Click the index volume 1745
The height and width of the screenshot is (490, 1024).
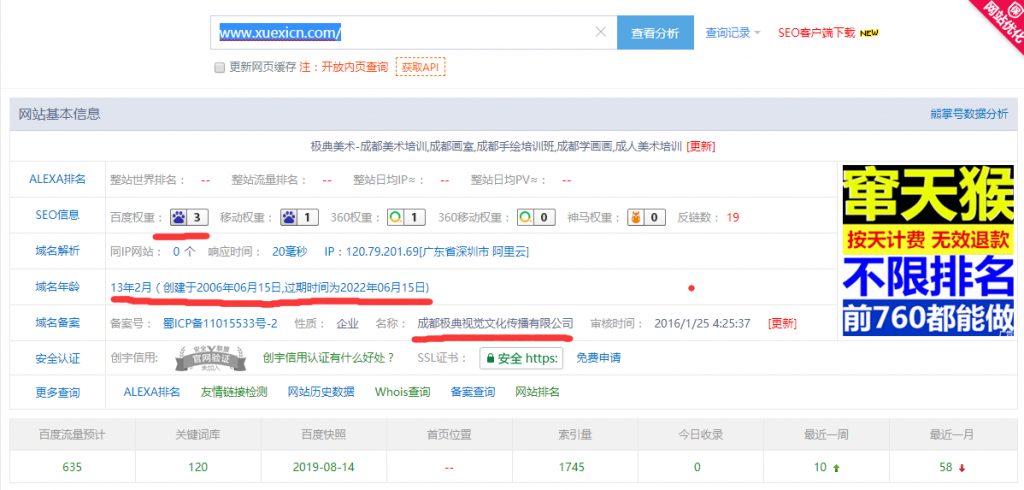[571, 468]
